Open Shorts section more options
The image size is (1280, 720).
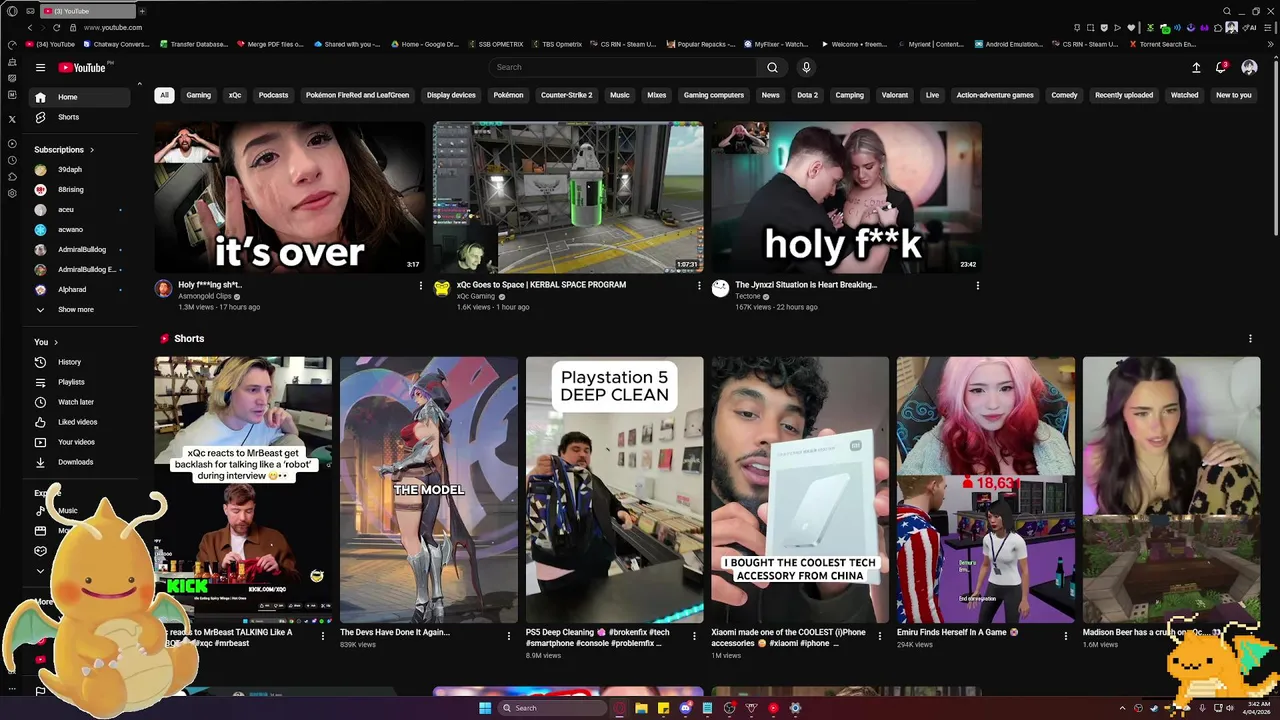1250,339
